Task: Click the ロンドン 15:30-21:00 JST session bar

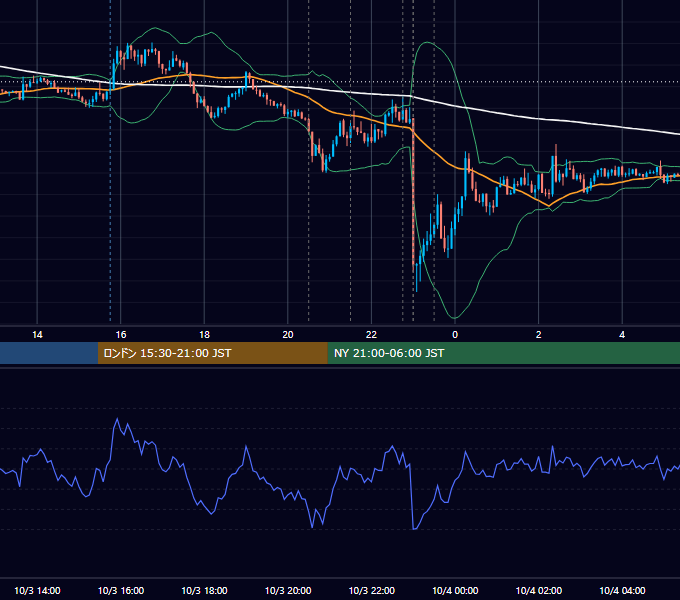Action: pos(212,353)
